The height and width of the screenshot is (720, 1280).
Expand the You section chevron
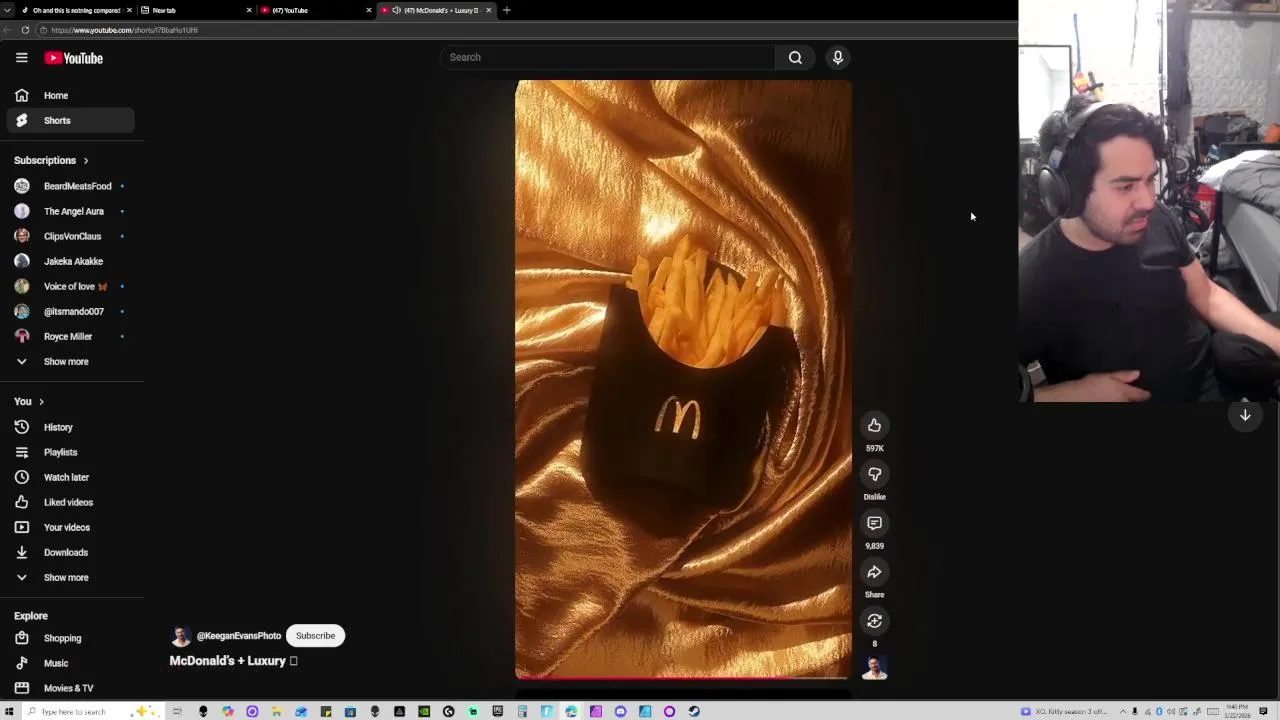pos(41,401)
